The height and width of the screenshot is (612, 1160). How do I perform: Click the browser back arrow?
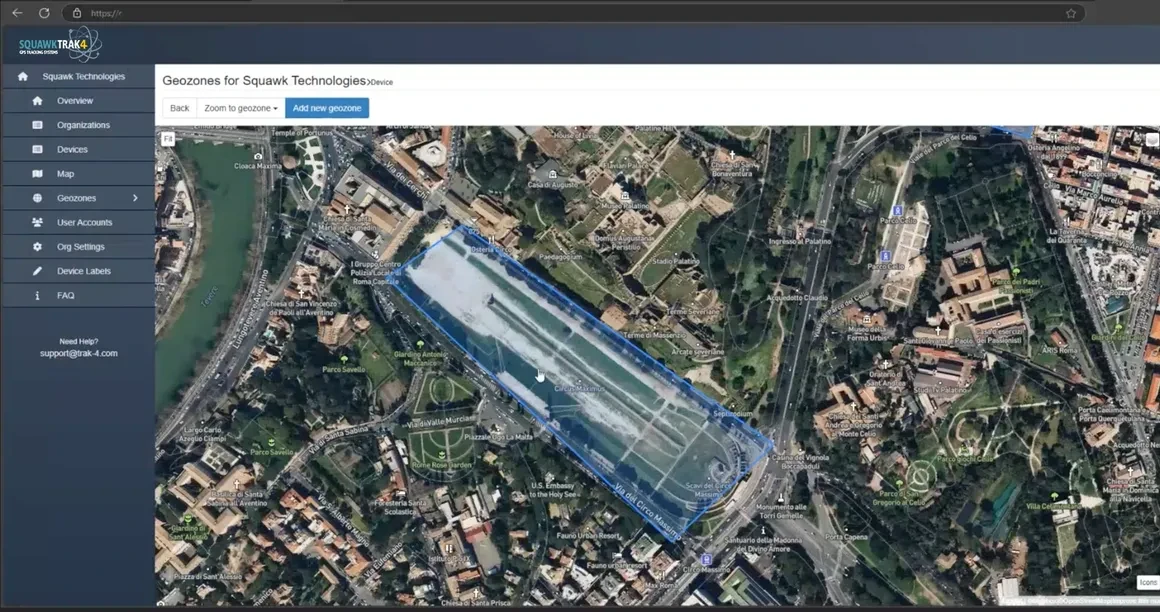point(17,13)
